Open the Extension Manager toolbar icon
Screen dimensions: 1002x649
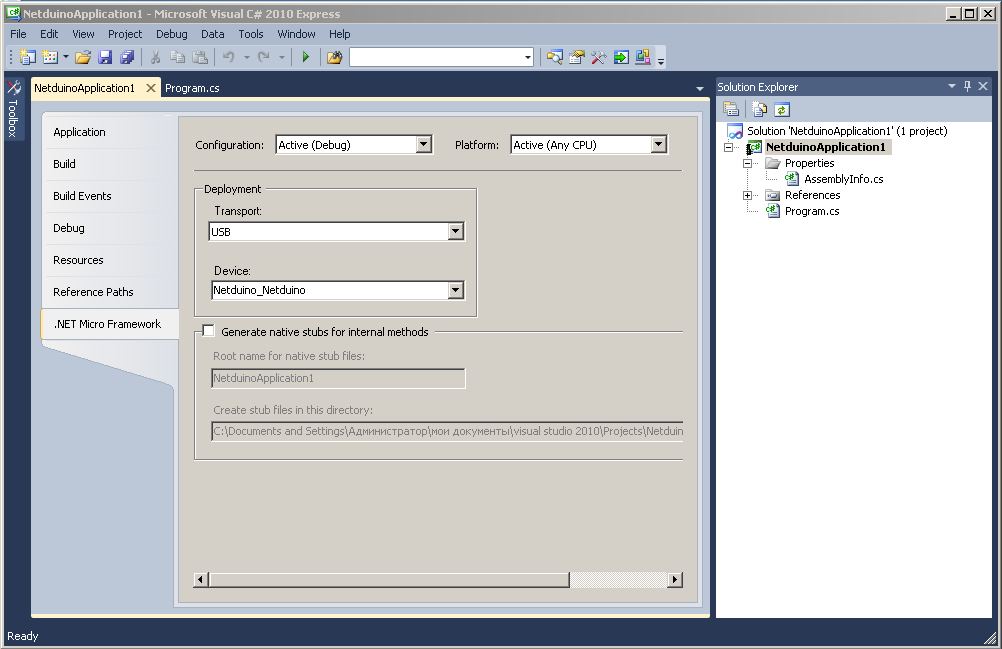[643, 57]
